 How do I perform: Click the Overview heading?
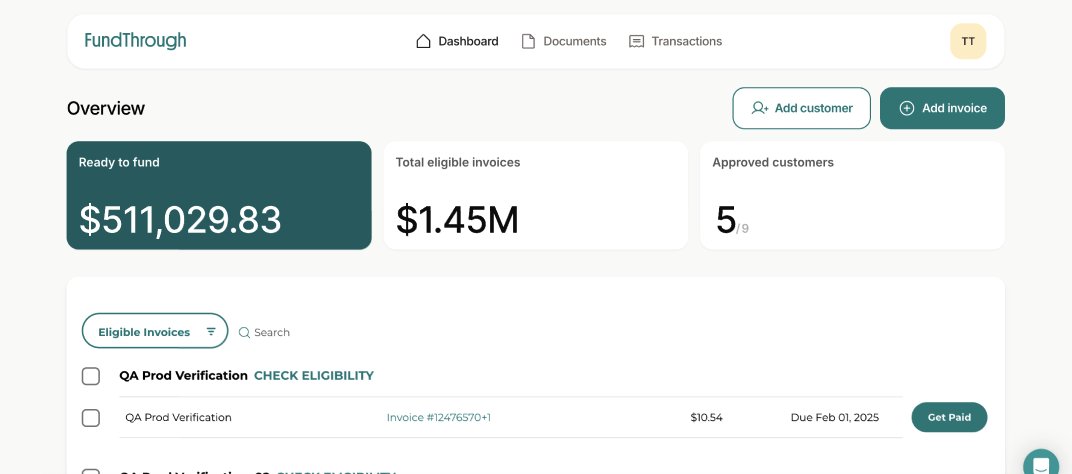point(106,108)
